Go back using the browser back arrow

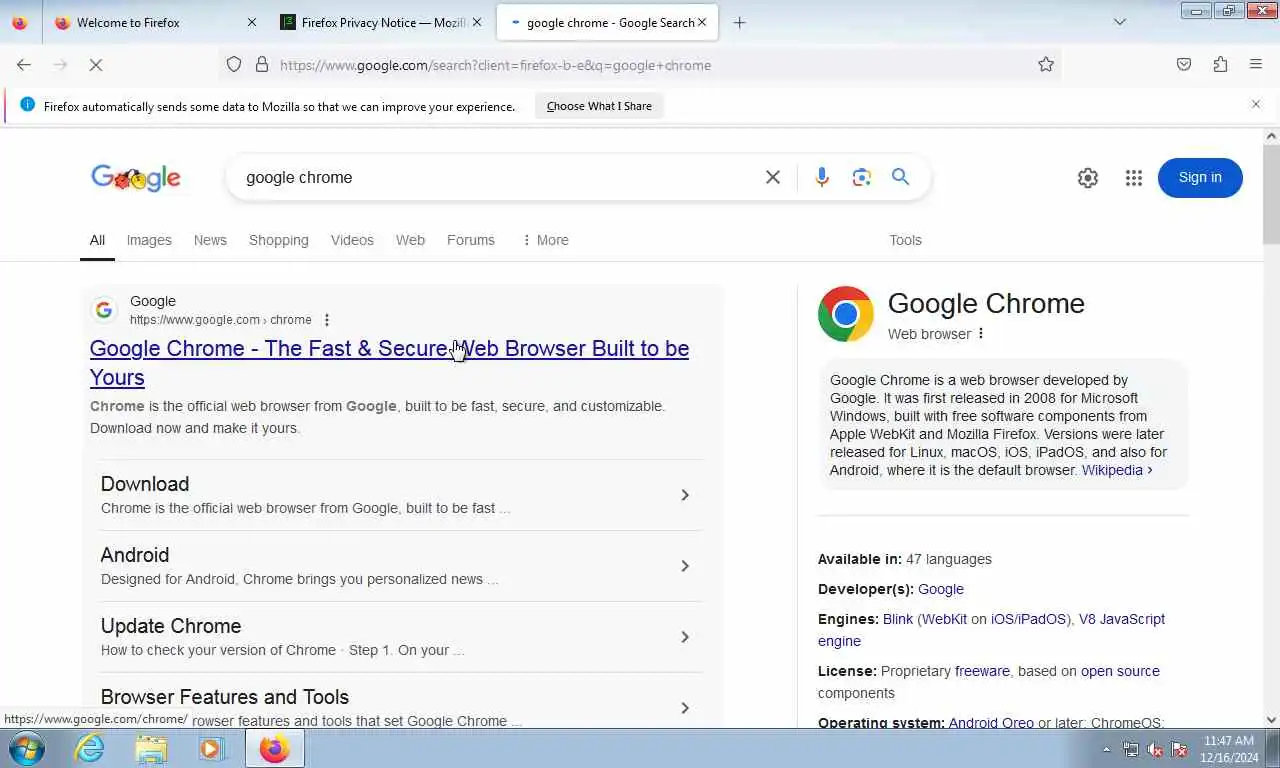(x=24, y=65)
